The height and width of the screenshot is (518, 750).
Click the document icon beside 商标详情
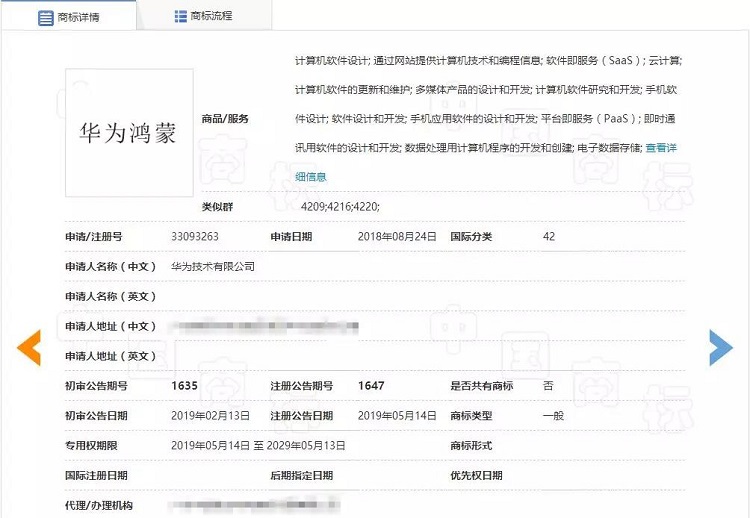click(x=46, y=17)
